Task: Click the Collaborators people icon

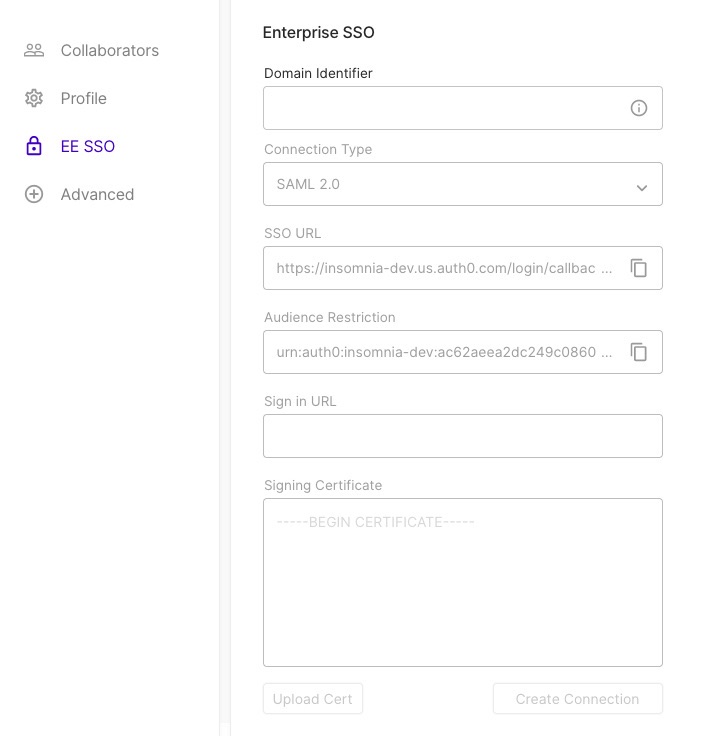Action: [34, 50]
